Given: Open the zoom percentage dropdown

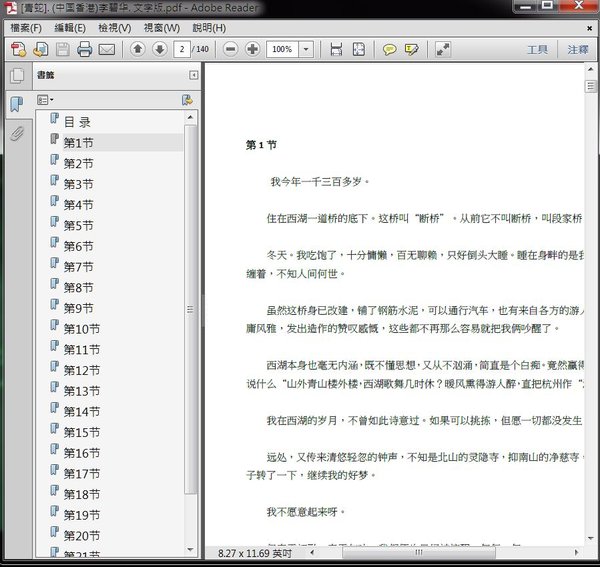Looking at the screenshot, I should tap(304, 49).
